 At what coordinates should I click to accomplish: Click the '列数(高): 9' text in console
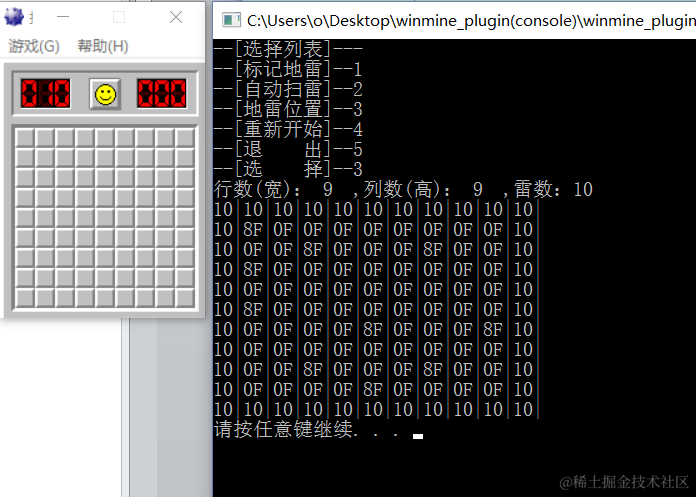(423, 189)
